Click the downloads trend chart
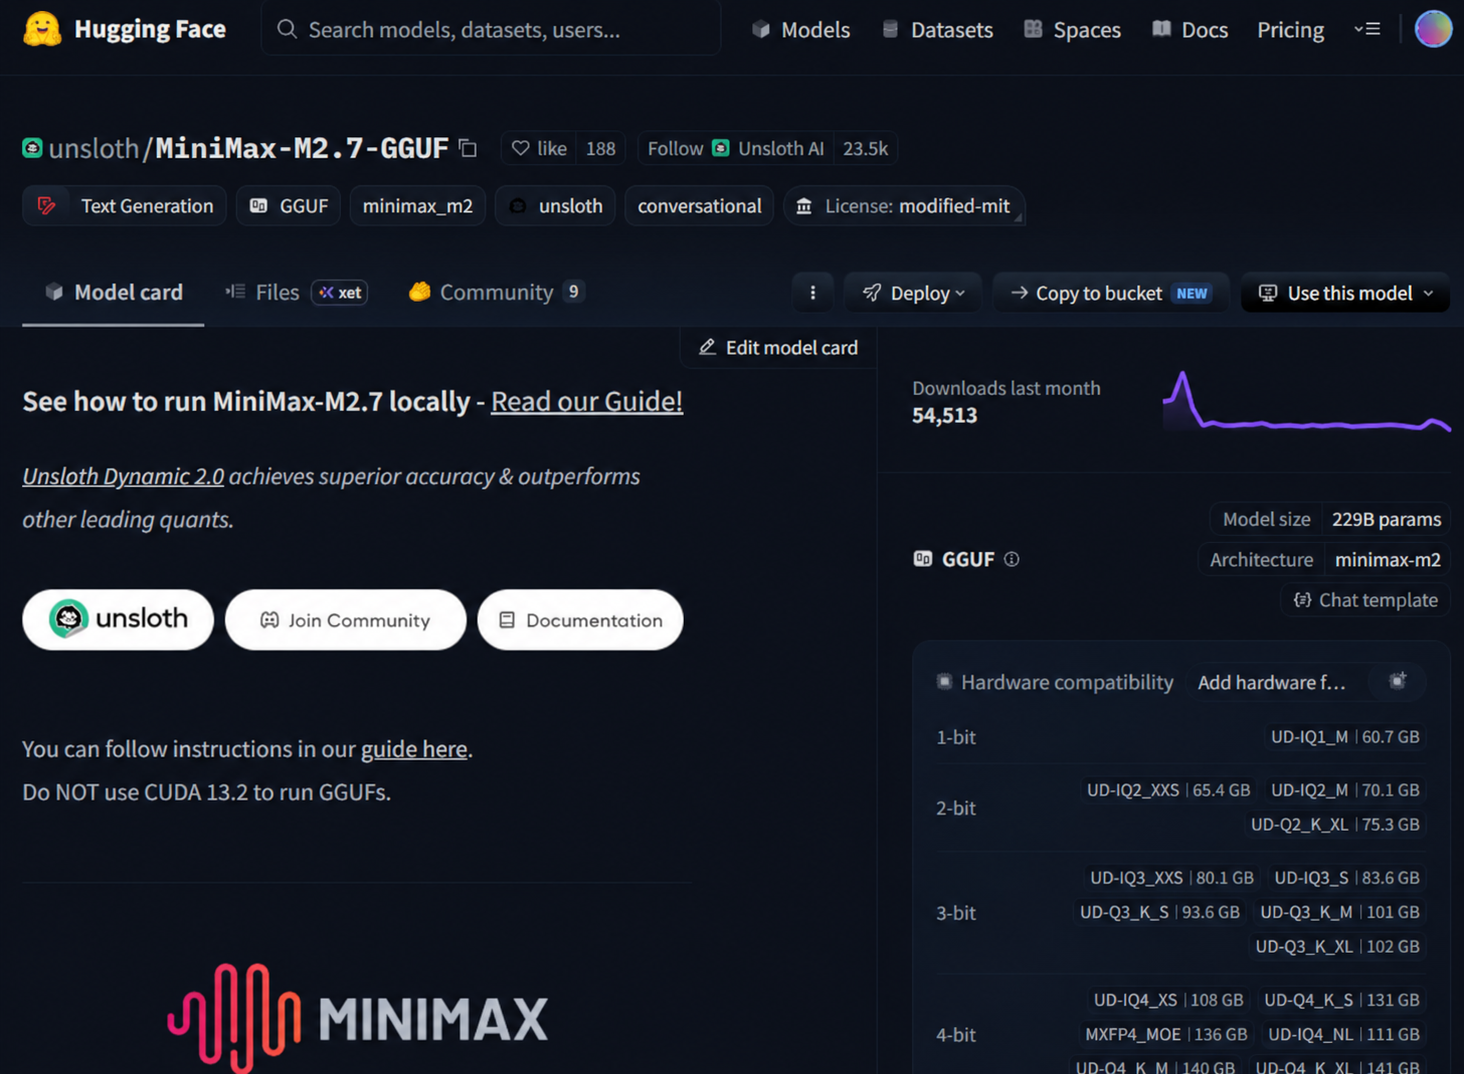 (1307, 402)
